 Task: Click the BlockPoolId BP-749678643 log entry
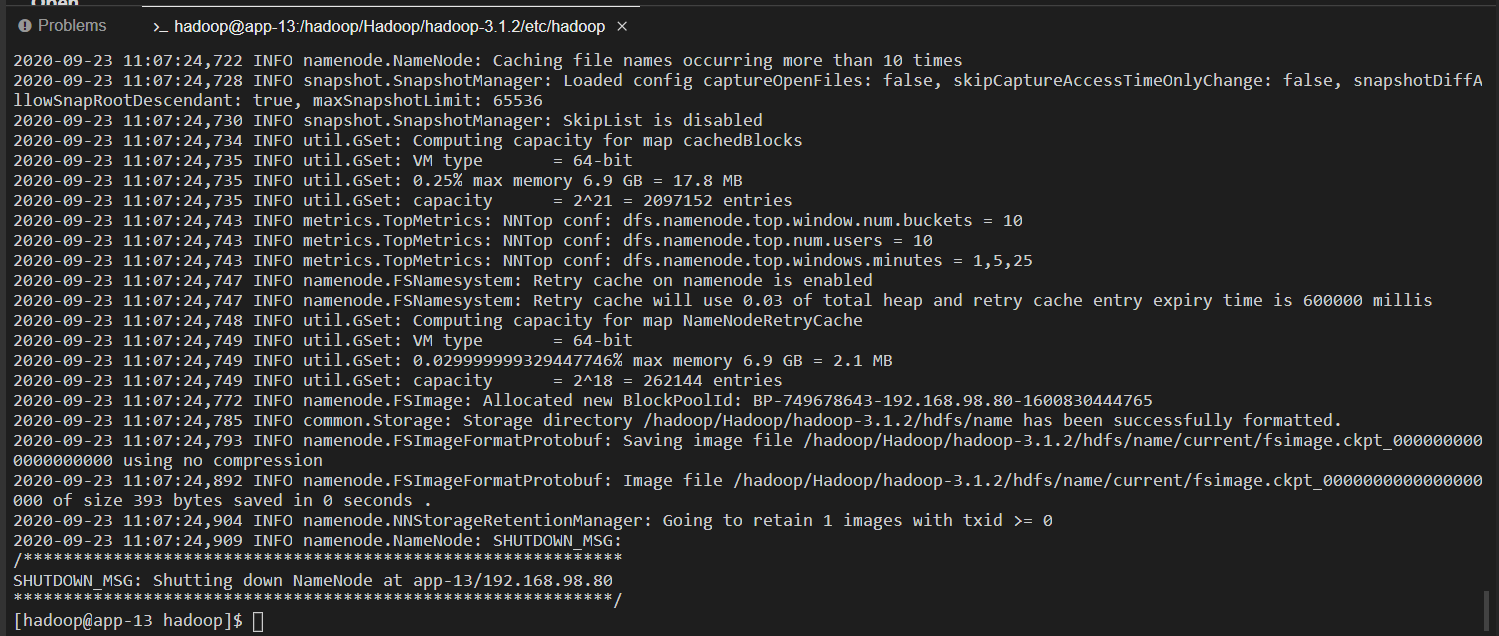point(583,400)
